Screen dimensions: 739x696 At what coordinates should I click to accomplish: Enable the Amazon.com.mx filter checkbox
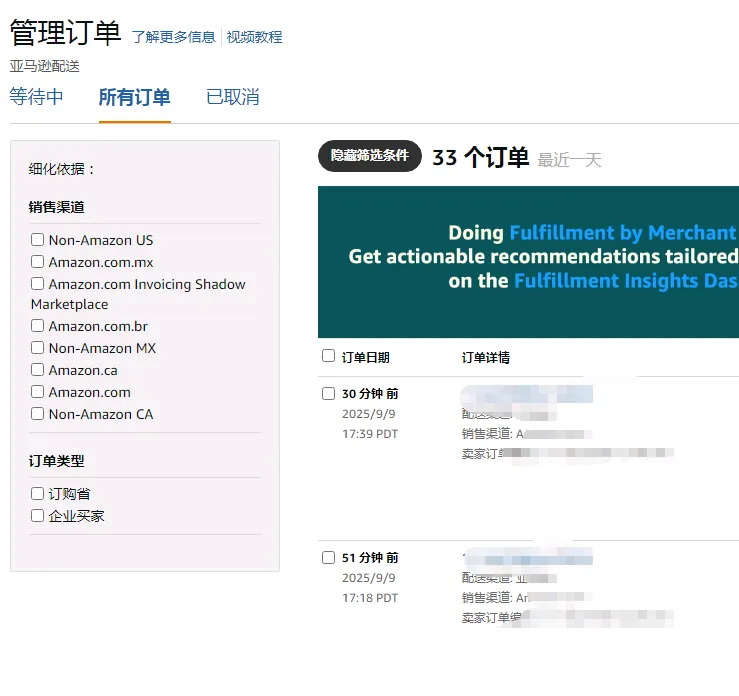[x=38, y=262]
